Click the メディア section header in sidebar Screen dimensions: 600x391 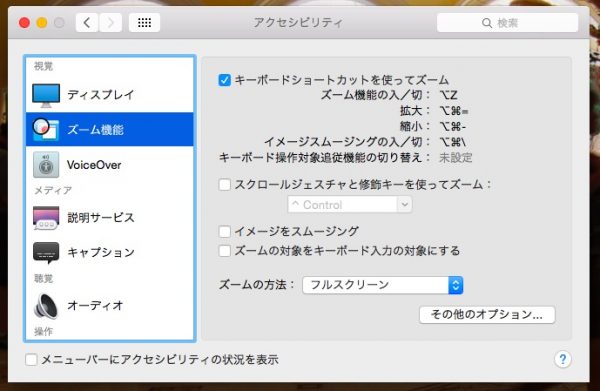(53, 191)
